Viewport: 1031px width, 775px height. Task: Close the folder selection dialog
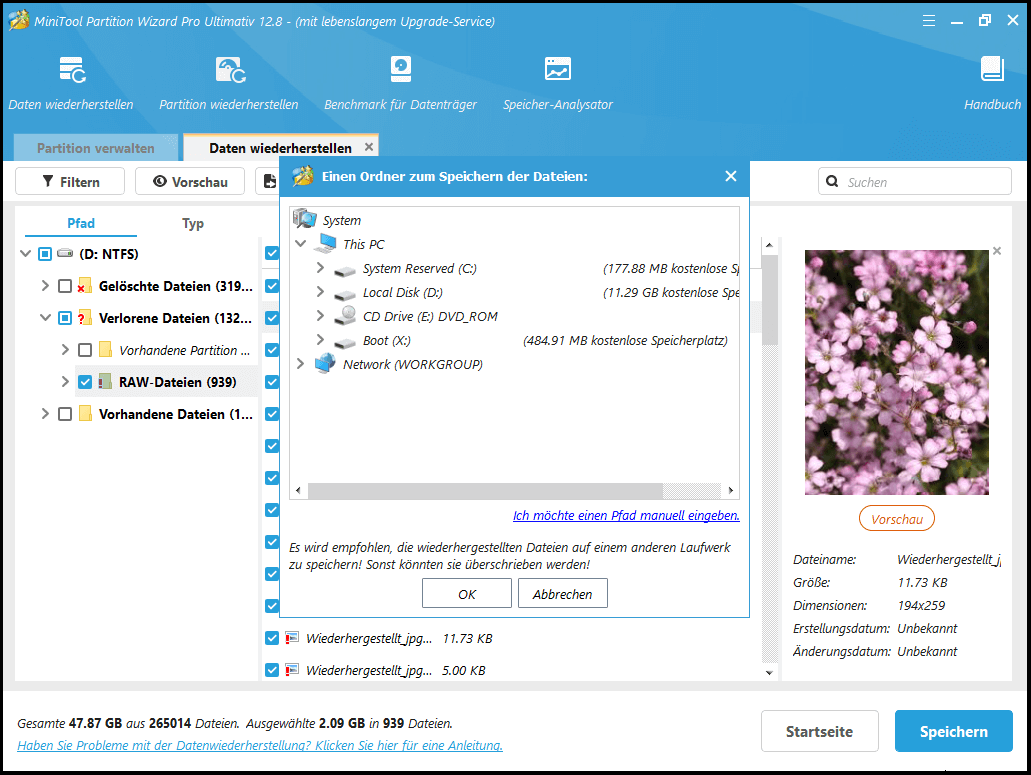(x=731, y=176)
